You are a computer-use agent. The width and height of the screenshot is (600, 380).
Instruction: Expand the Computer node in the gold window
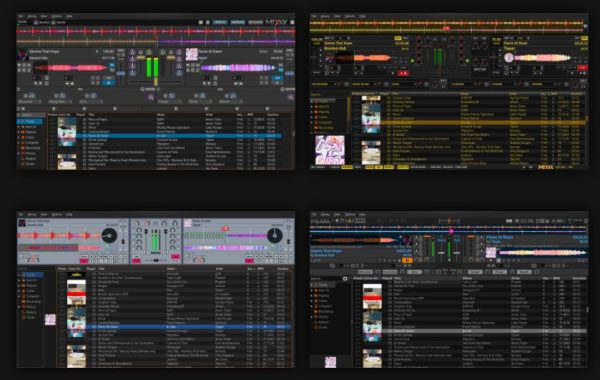tap(312, 122)
